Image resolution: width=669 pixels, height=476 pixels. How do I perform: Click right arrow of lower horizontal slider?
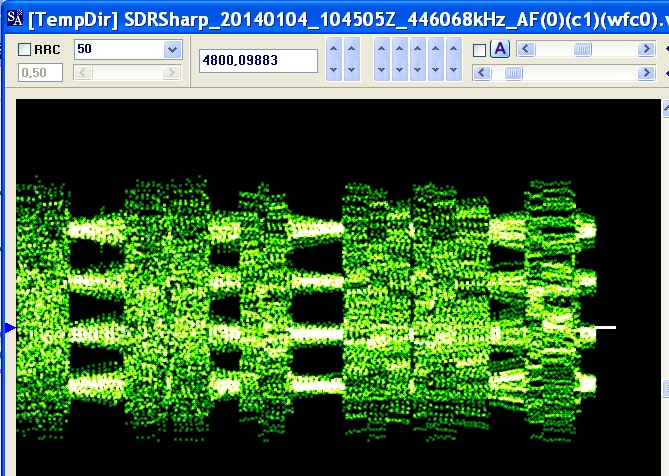pos(646,73)
